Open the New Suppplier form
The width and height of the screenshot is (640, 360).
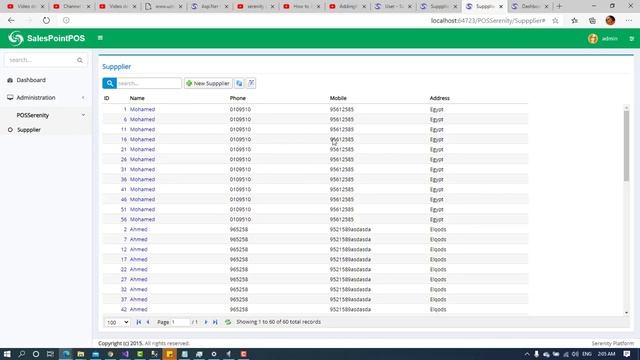click(x=208, y=83)
